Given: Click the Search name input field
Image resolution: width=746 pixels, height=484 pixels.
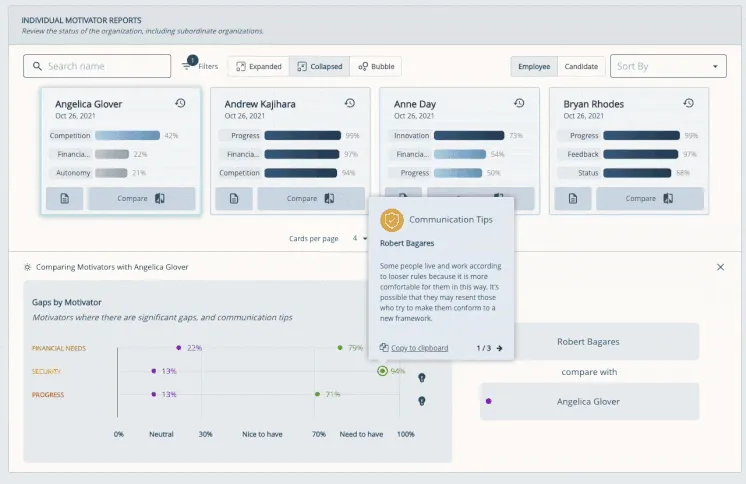Looking at the screenshot, I should click(x=98, y=66).
